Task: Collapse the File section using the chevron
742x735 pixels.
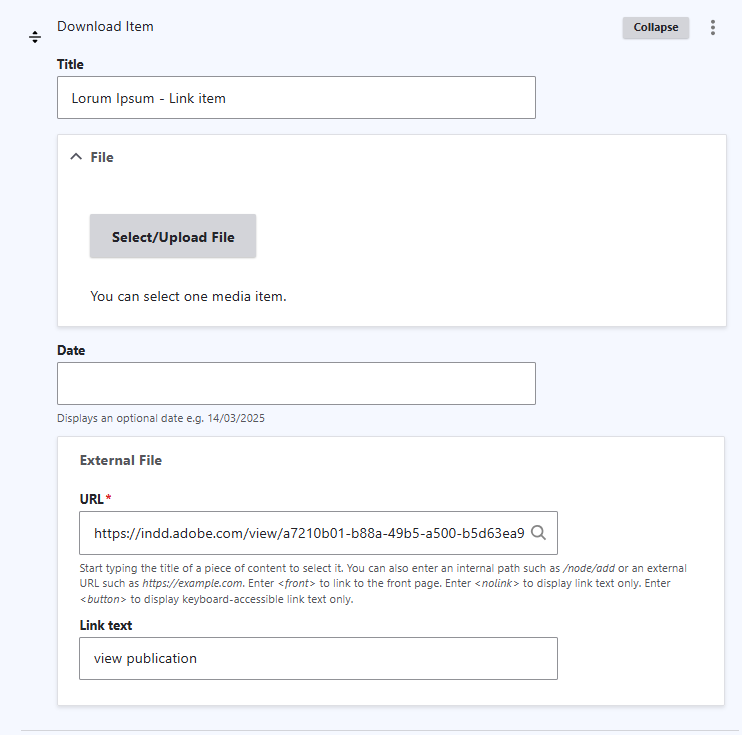Action: (76, 157)
